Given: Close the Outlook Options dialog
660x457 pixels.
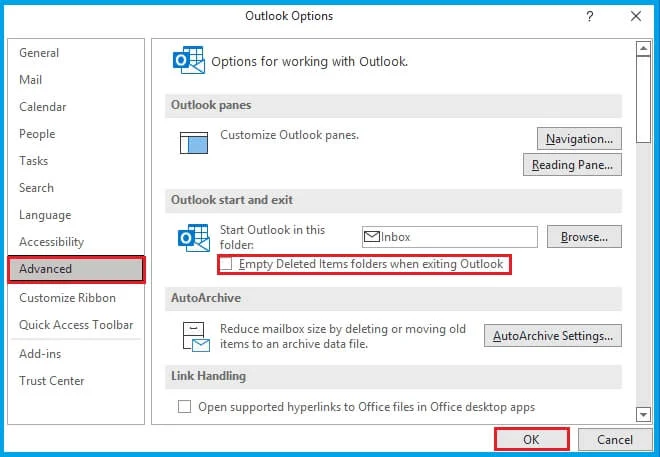Looking at the screenshot, I should 636,16.
